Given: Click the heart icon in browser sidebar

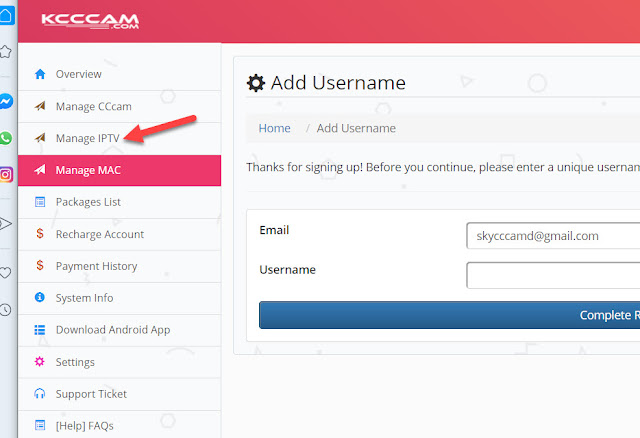Looking at the screenshot, I should (6, 272).
